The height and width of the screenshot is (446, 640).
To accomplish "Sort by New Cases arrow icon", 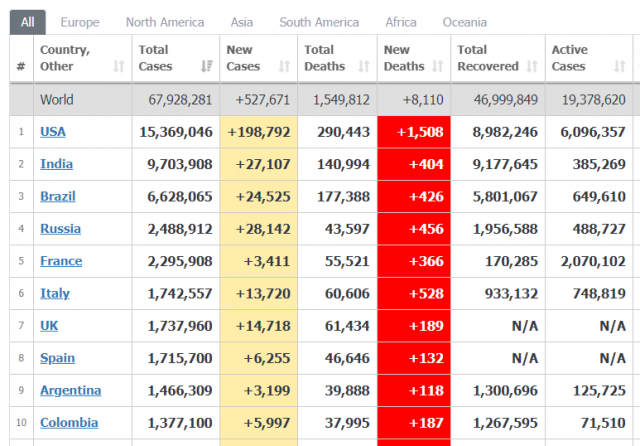I will coord(284,66).
